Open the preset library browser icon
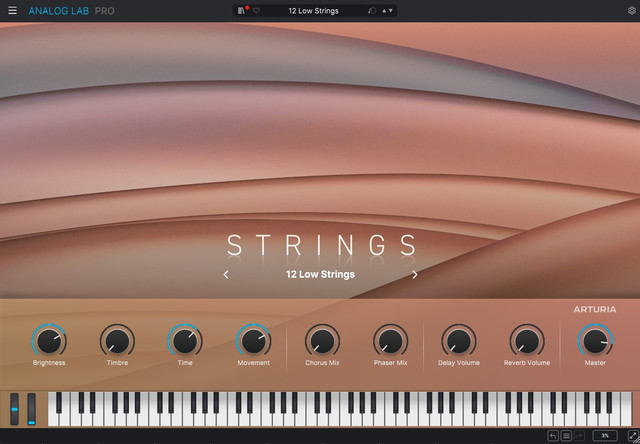Viewport: 640px width, 444px height. [x=242, y=11]
